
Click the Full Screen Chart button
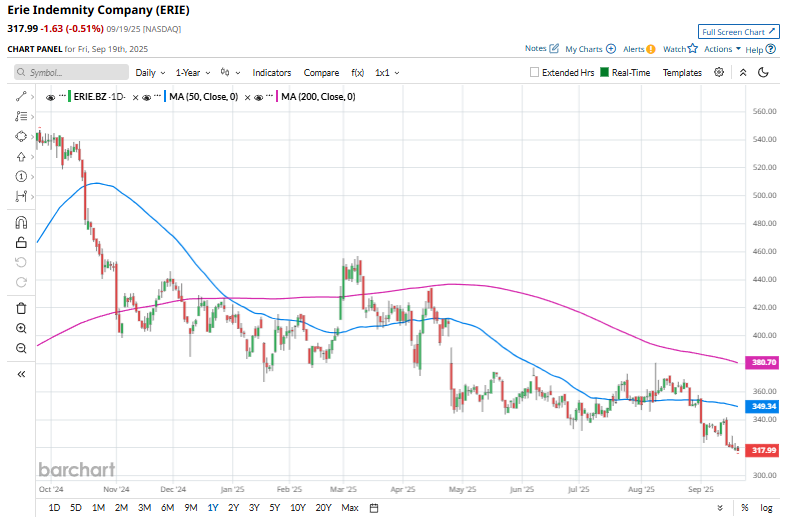pyautogui.click(x=737, y=32)
